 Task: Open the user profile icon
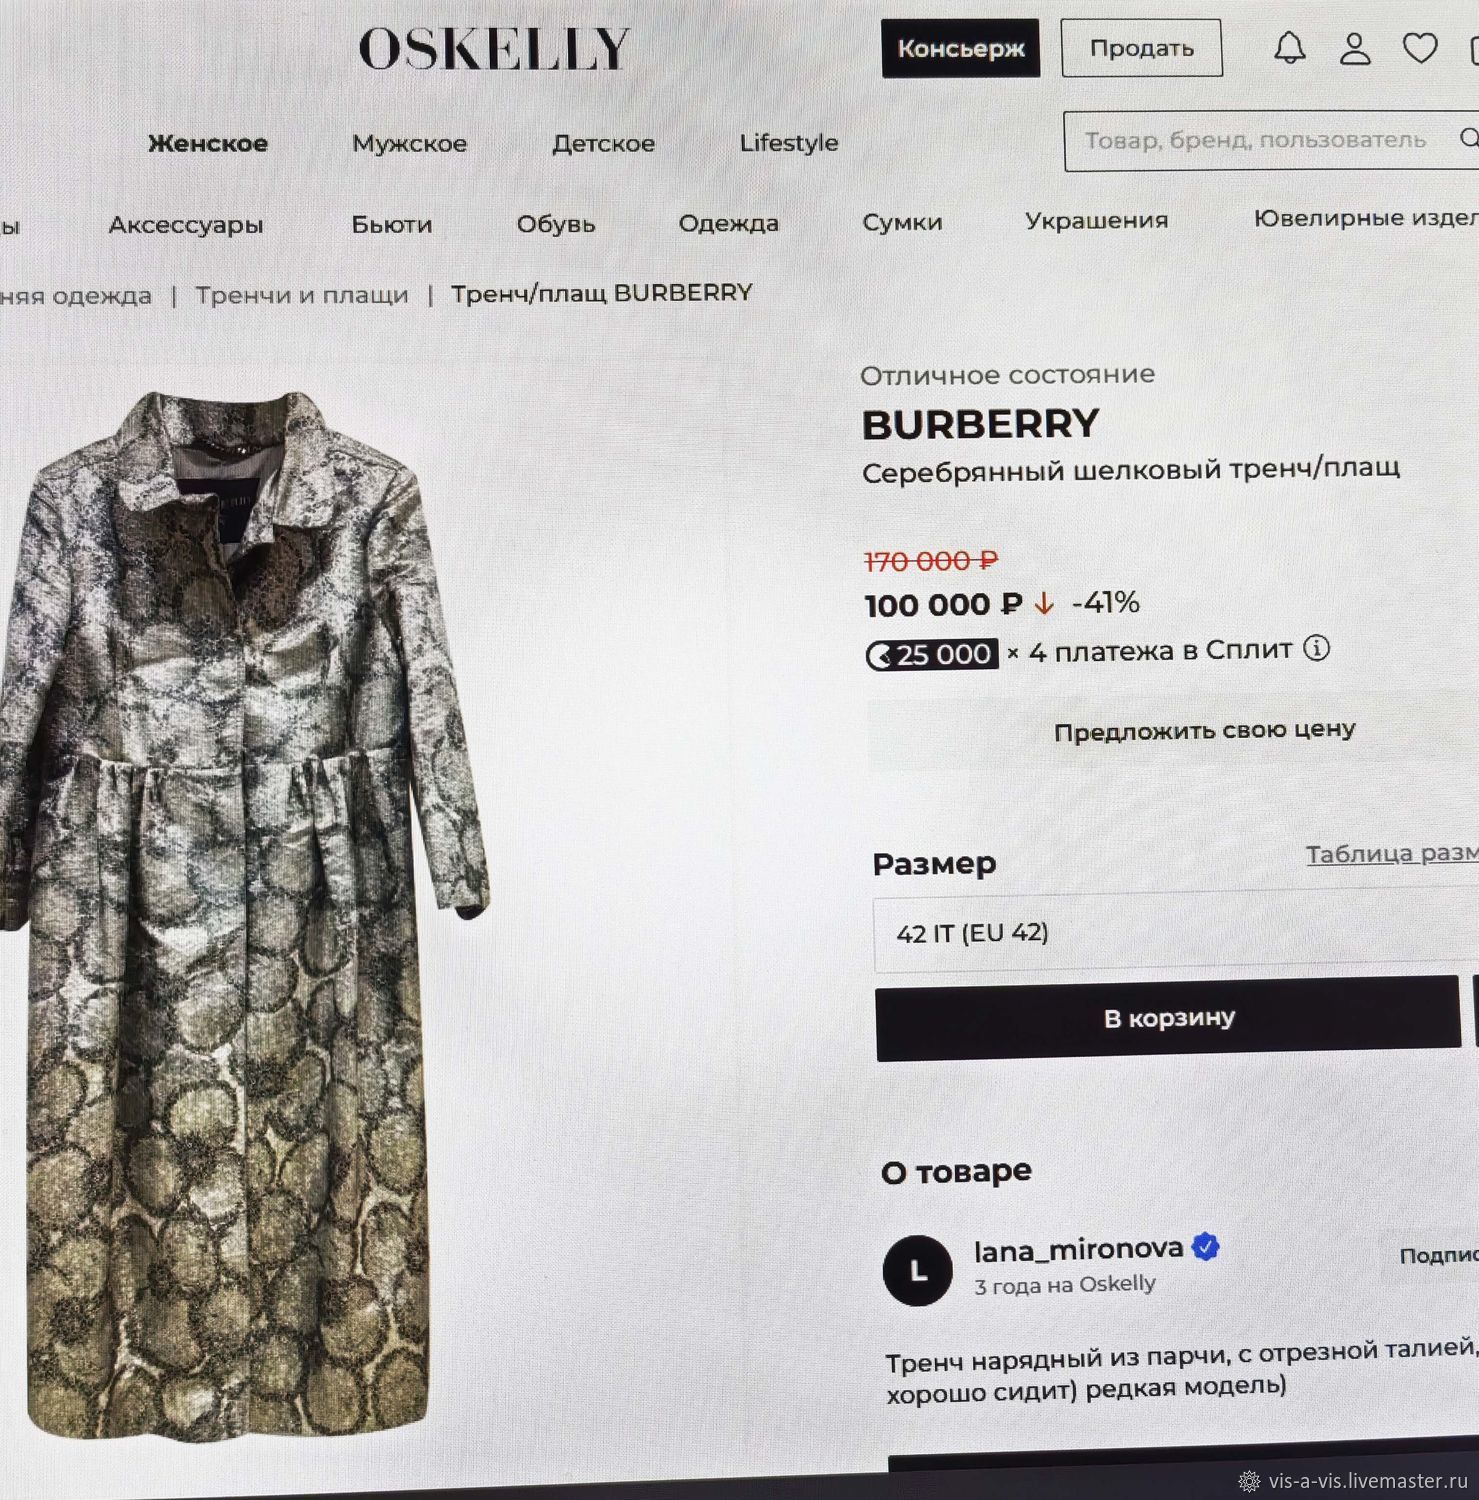click(x=1355, y=48)
